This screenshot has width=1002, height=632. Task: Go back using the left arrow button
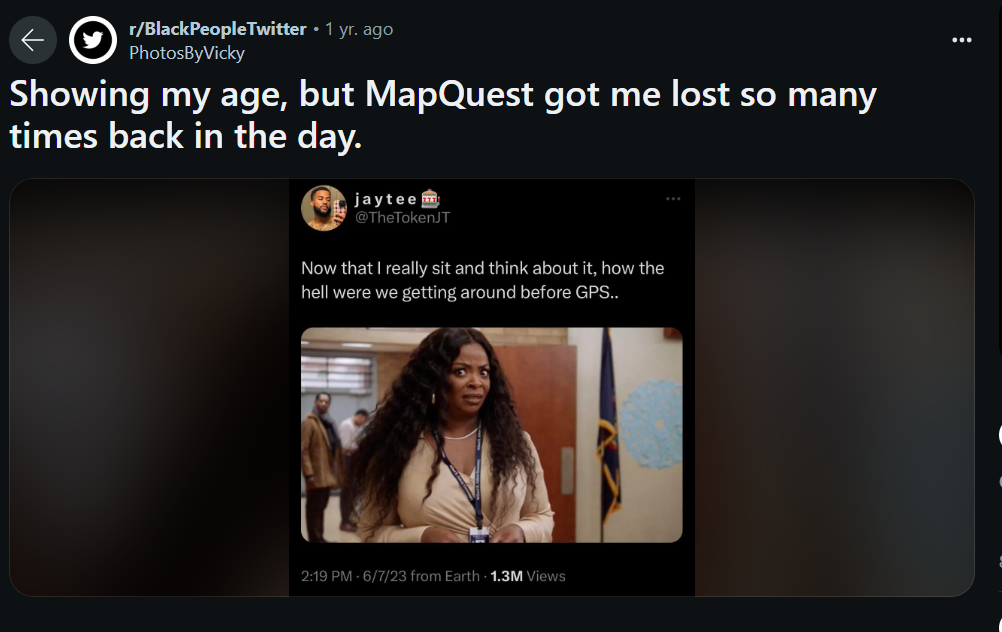pos(33,40)
